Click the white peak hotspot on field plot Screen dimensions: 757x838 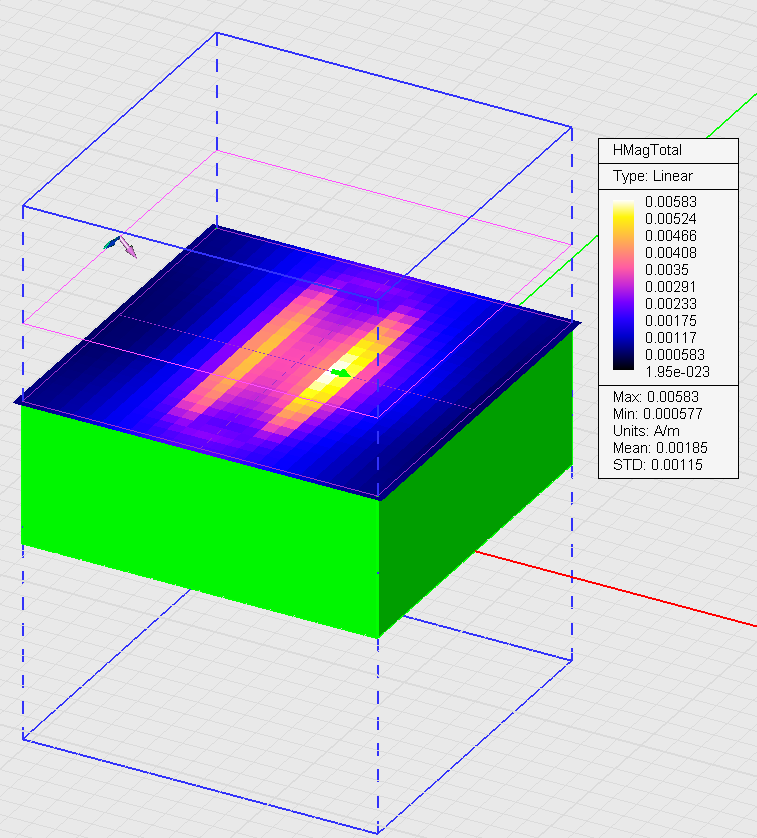coord(325,379)
